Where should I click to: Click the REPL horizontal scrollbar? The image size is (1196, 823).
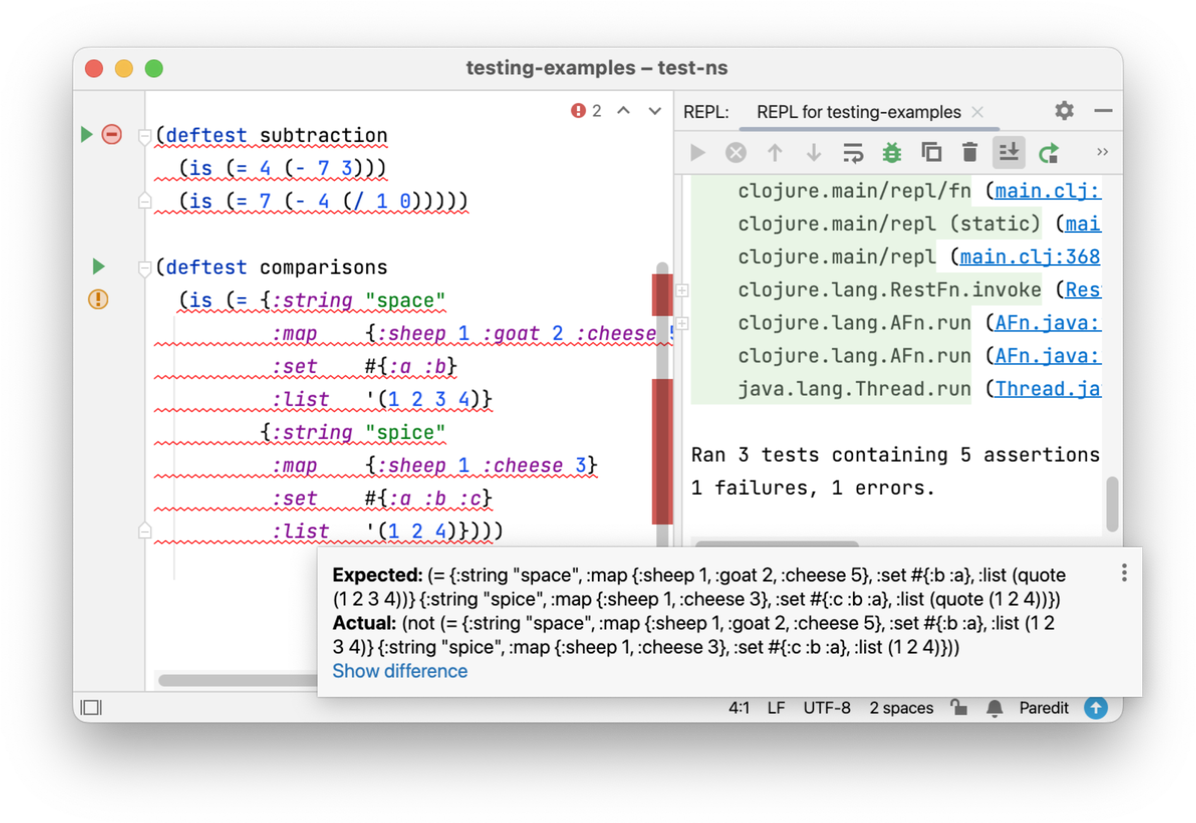(777, 544)
